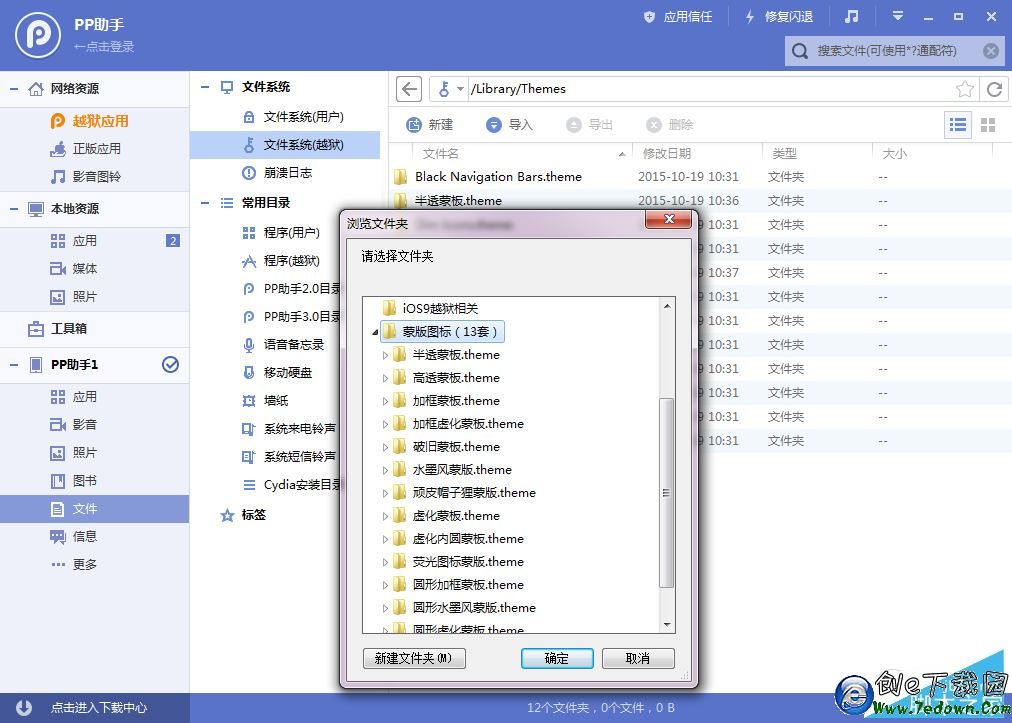Collapse 蒙版图标（13套） folder in dialog
The width and height of the screenshot is (1012, 723).
pyautogui.click(x=375, y=332)
